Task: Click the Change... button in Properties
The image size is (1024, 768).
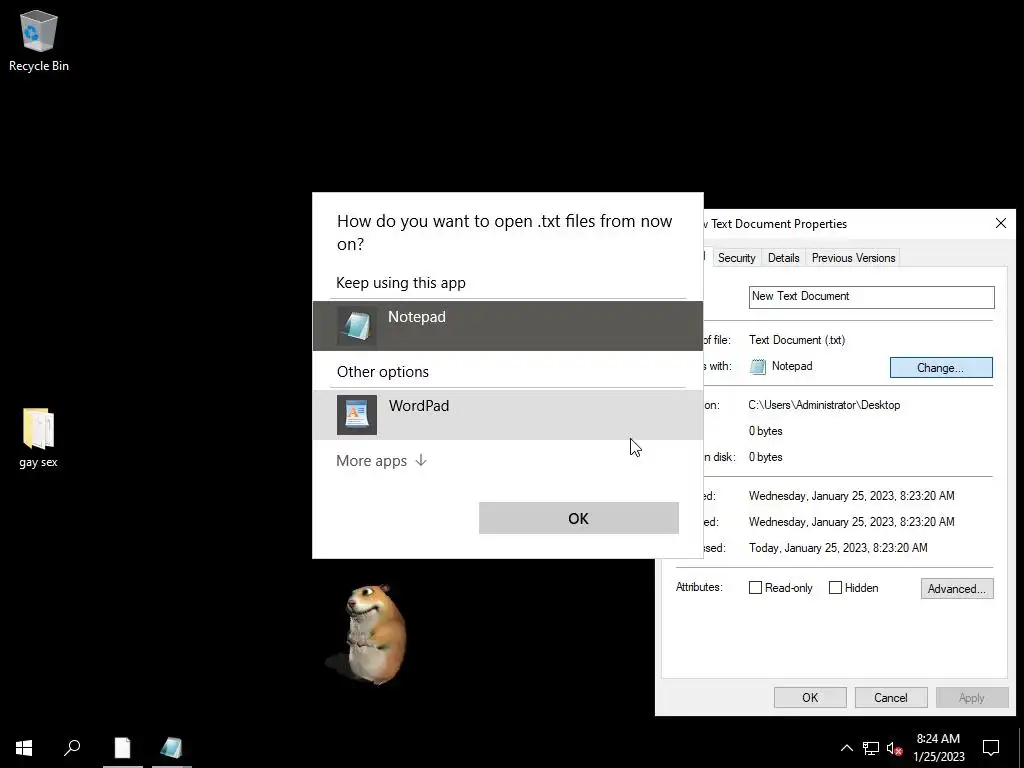Action: tap(941, 368)
